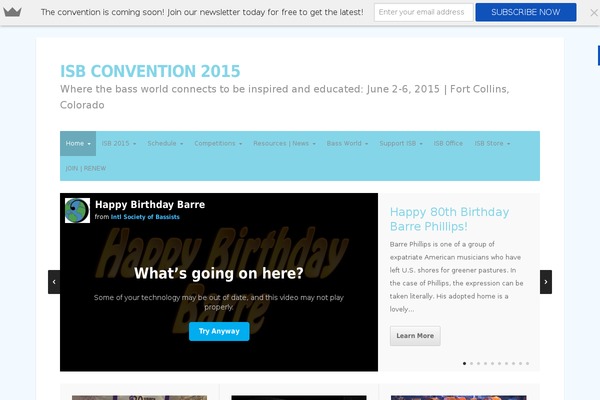Click the previous slide arrow

54,282
